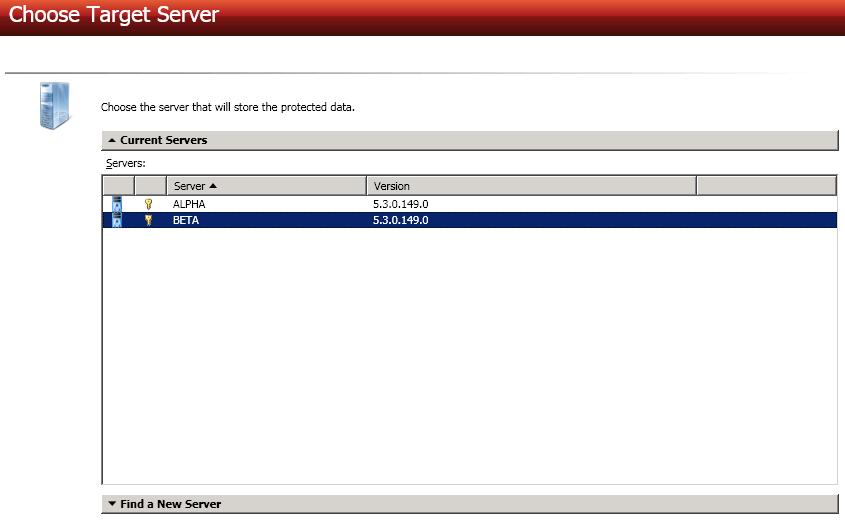Click ALPHA's version 5.3.0.149.0 cell

tap(400, 204)
